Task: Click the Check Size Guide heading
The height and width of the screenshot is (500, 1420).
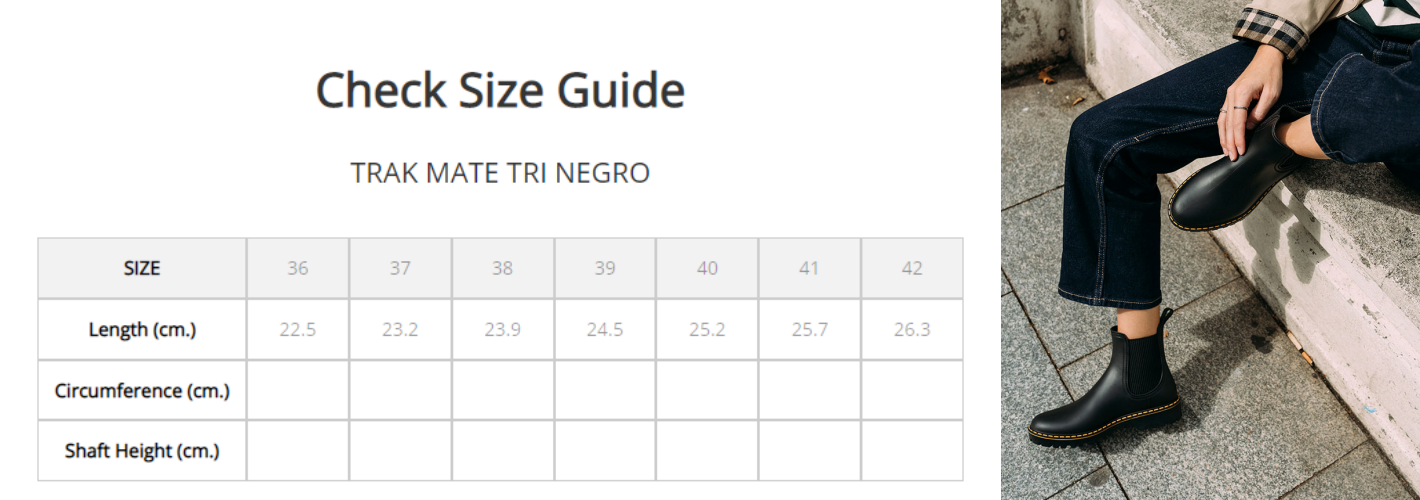Action: tap(500, 90)
